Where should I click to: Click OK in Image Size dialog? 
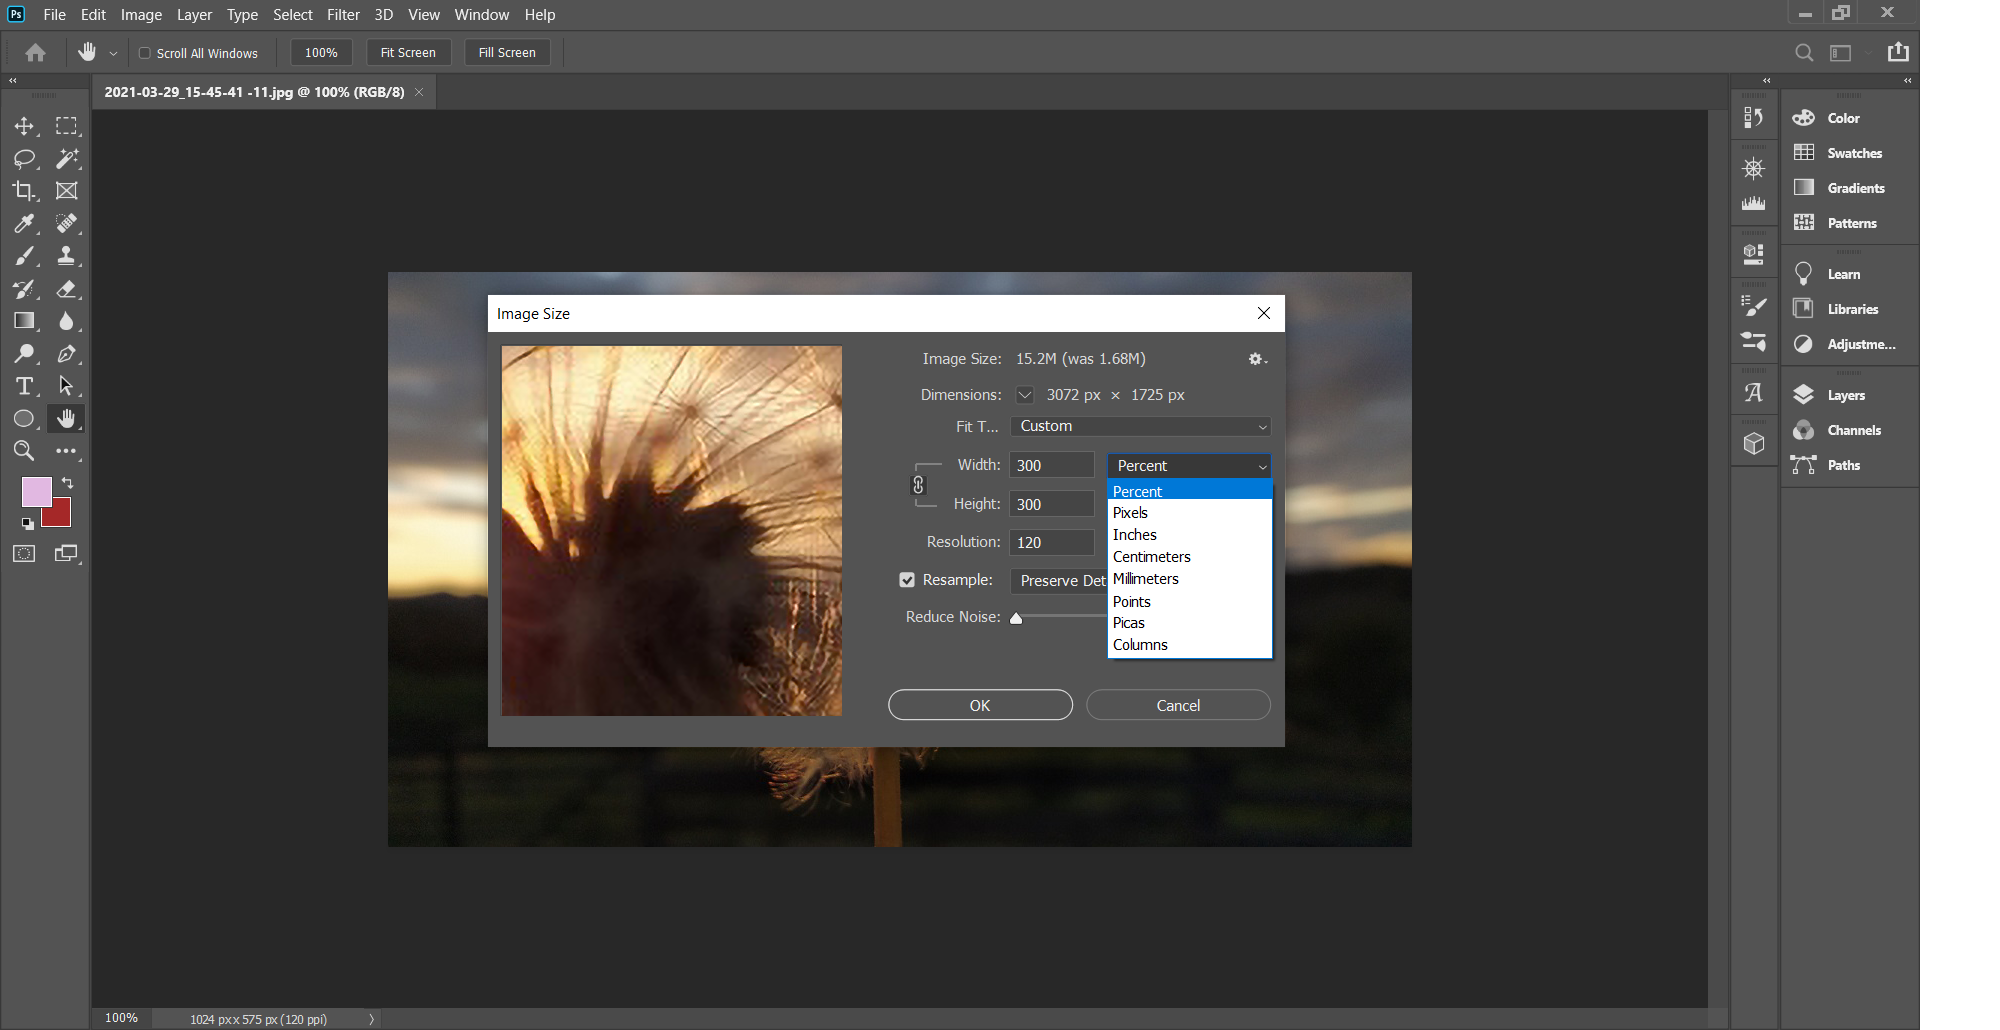pyautogui.click(x=980, y=705)
